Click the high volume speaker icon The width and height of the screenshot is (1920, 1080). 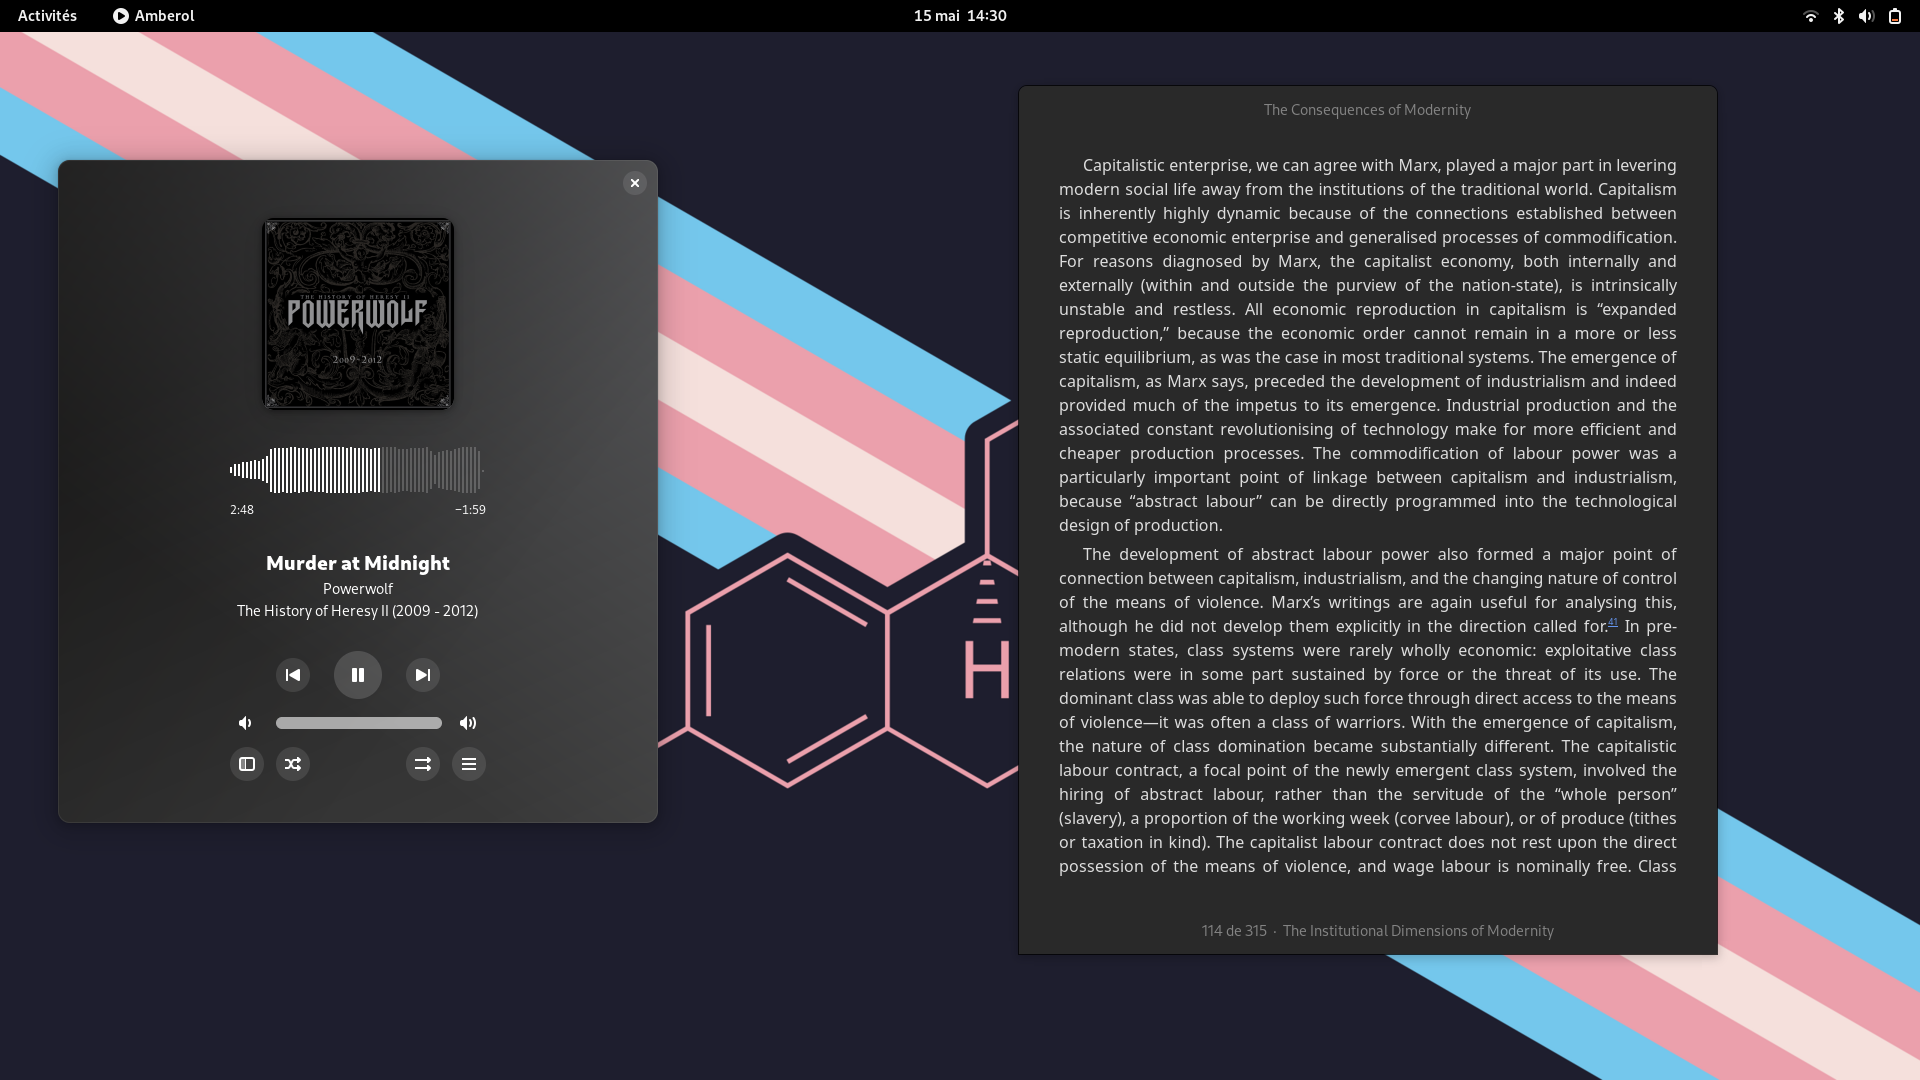pyautogui.click(x=468, y=723)
